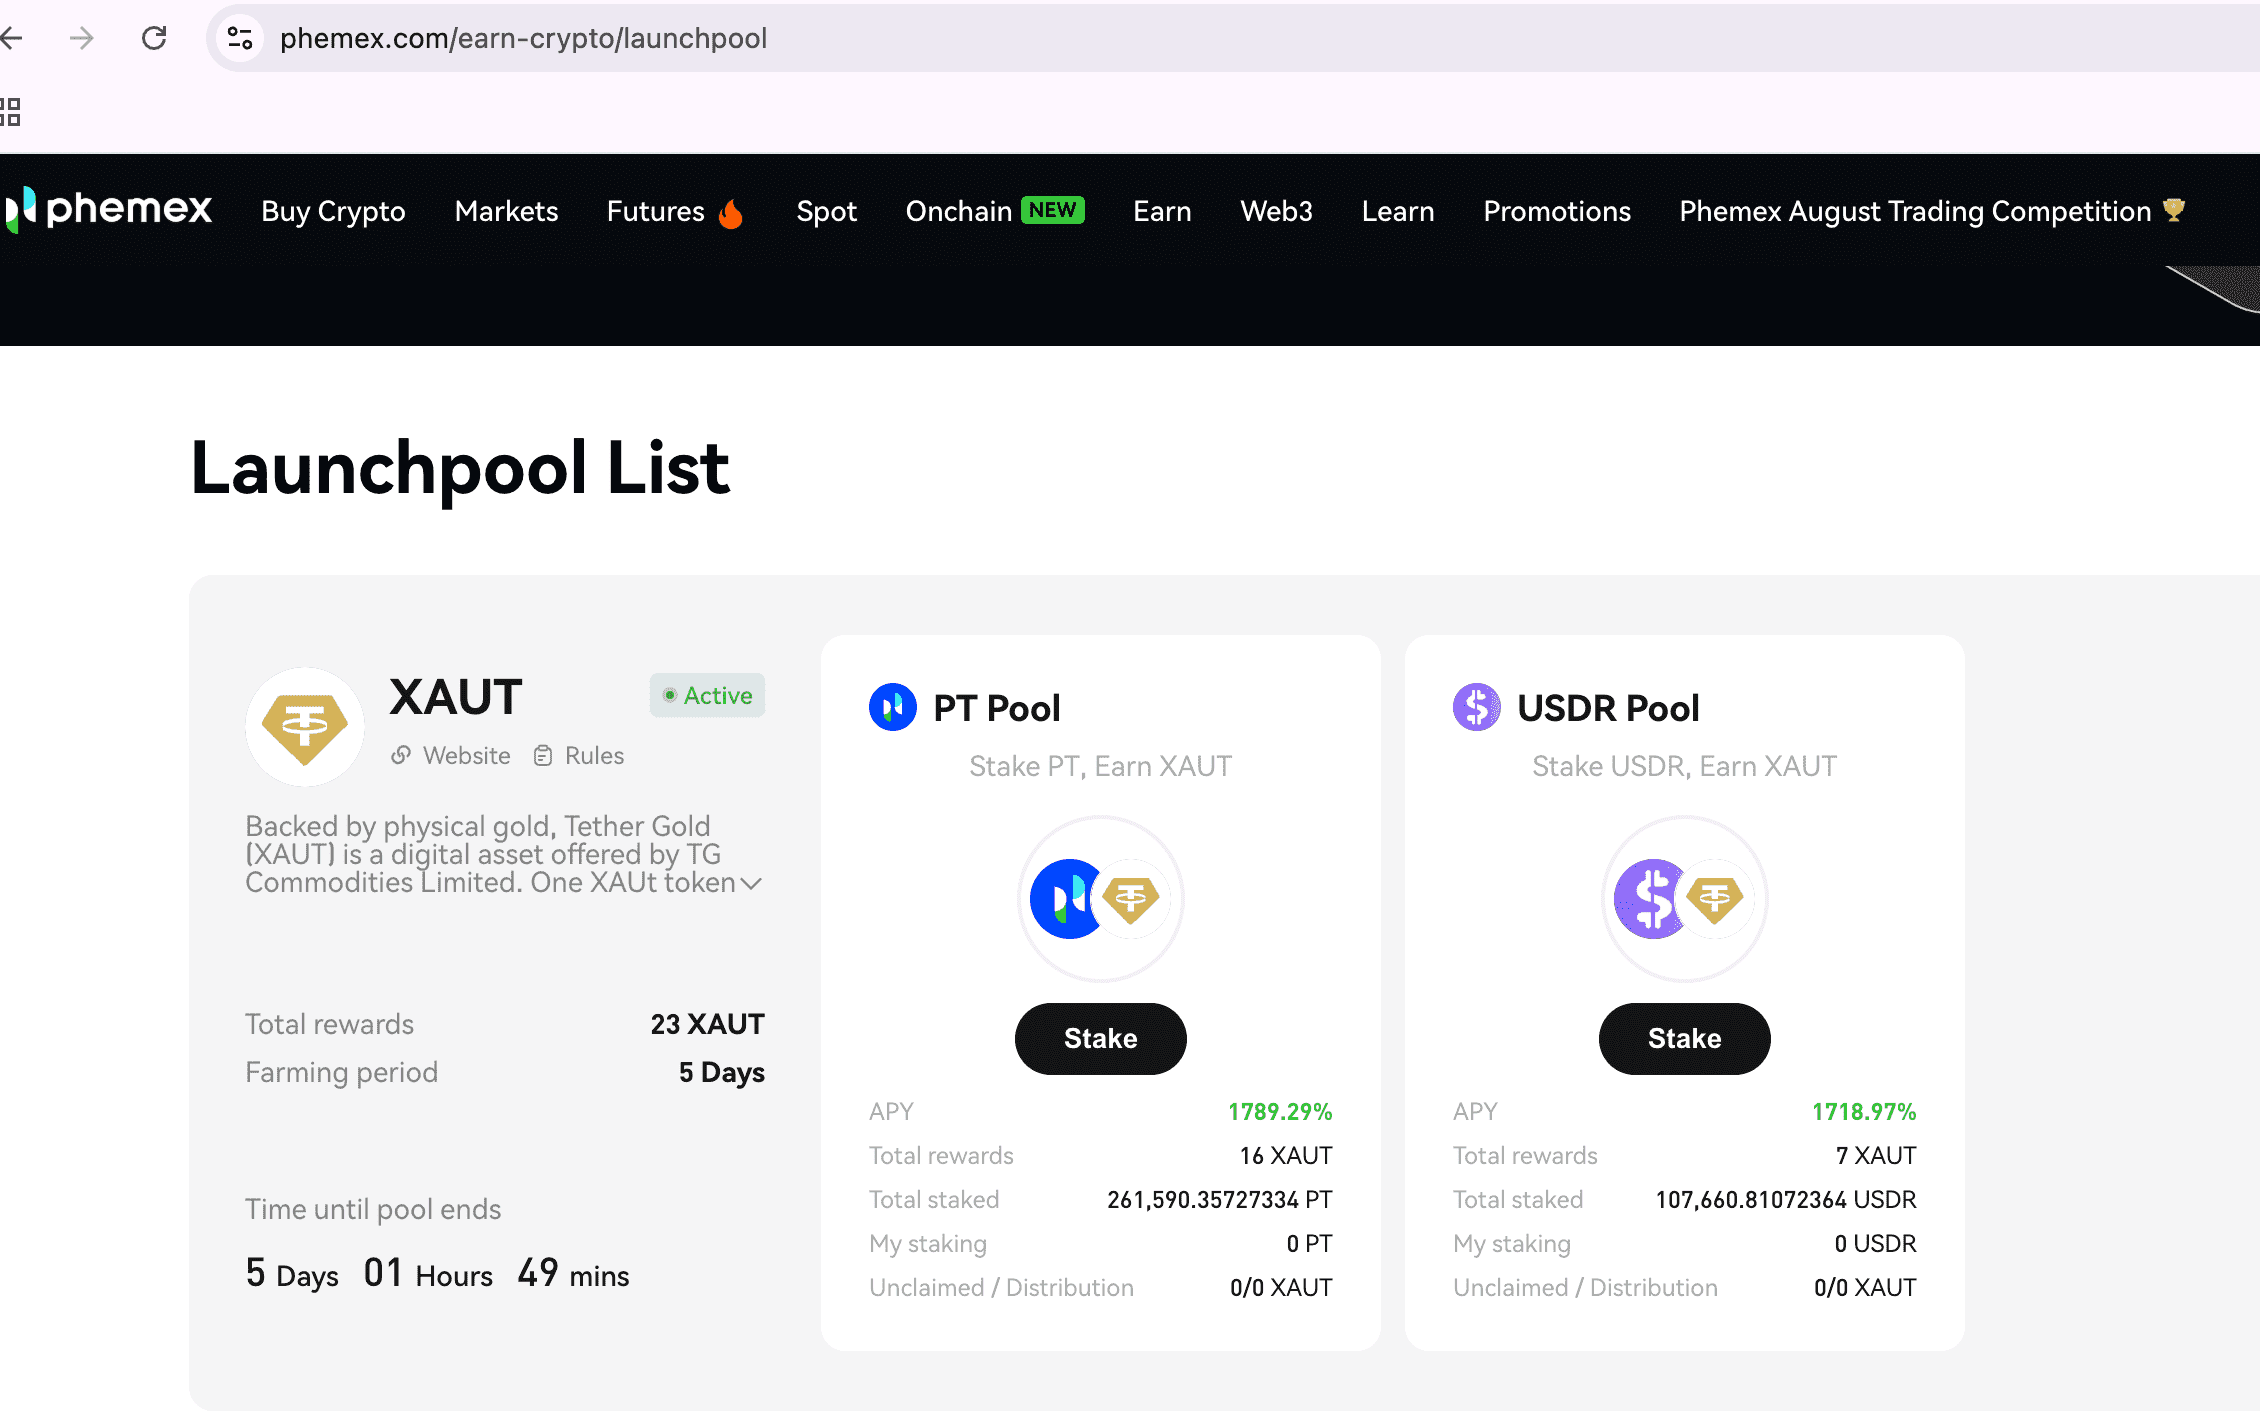The image size is (2260, 1416).
Task: Open the XAUT Rules link
Action: [594, 755]
